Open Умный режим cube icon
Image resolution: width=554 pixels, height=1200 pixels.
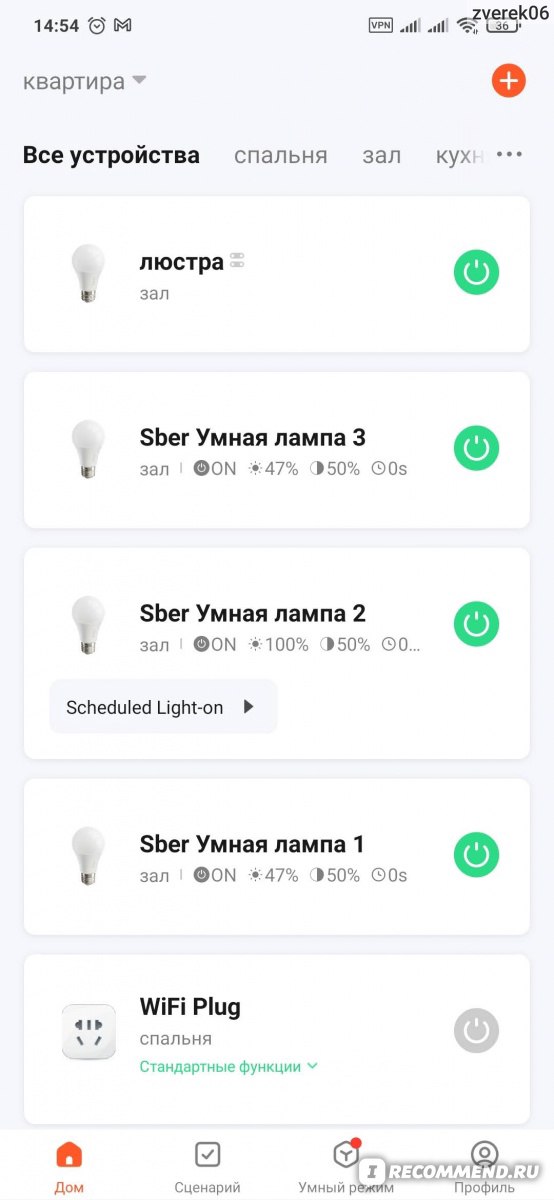coord(345,1155)
